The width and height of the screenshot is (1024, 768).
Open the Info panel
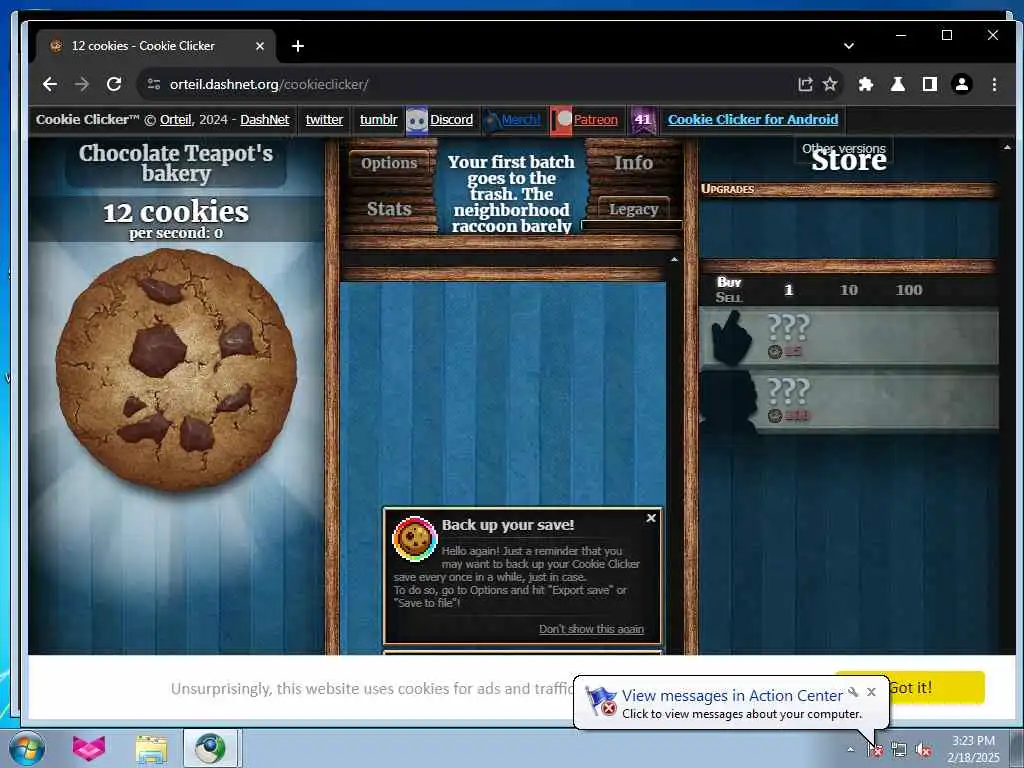pyautogui.click(x=633, y=163)
